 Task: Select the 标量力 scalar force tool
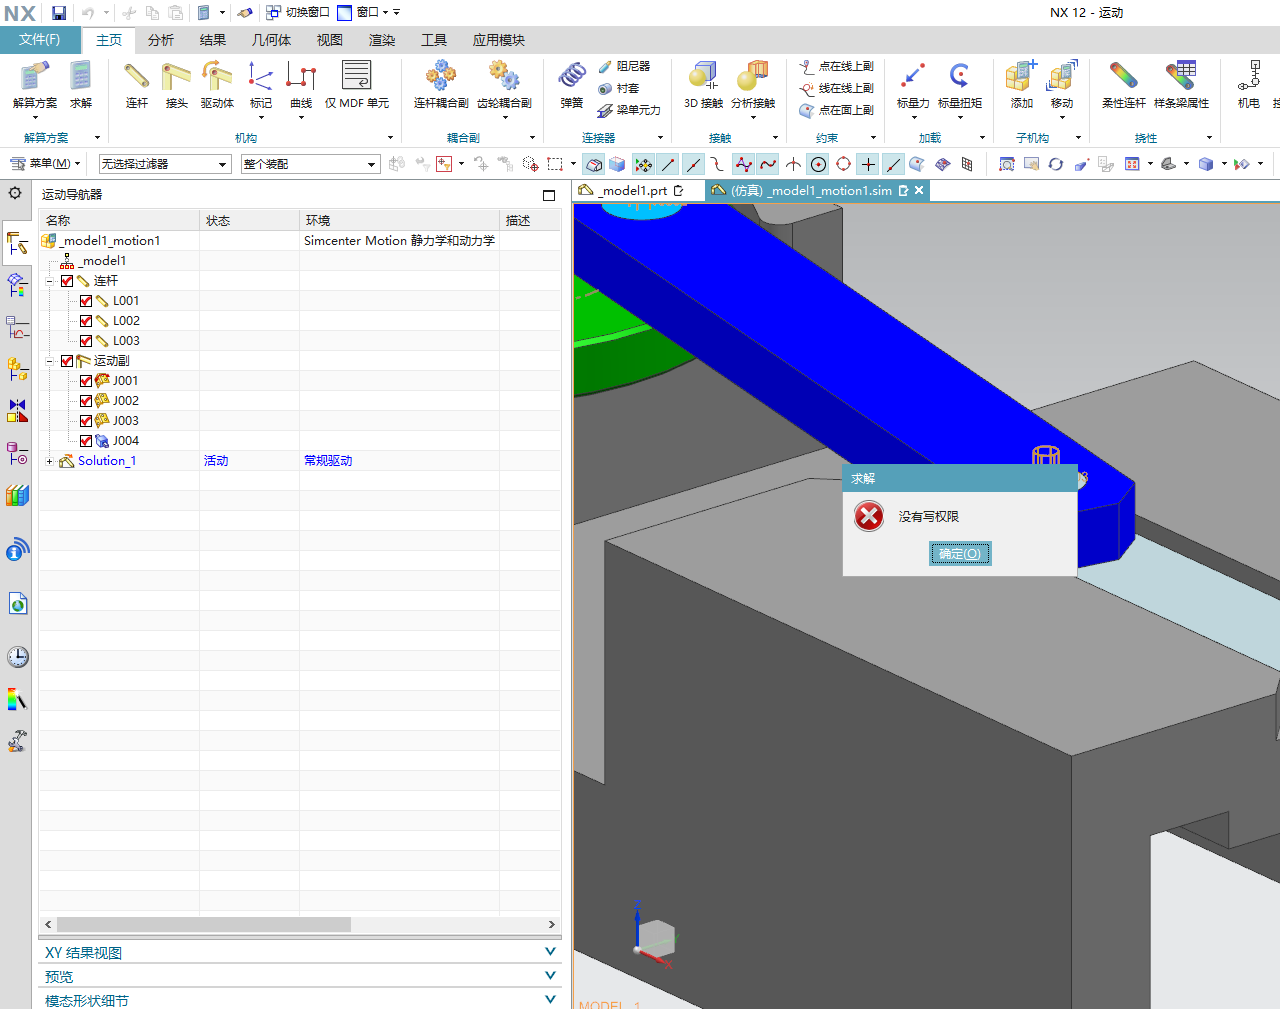(x=913, y=85)
